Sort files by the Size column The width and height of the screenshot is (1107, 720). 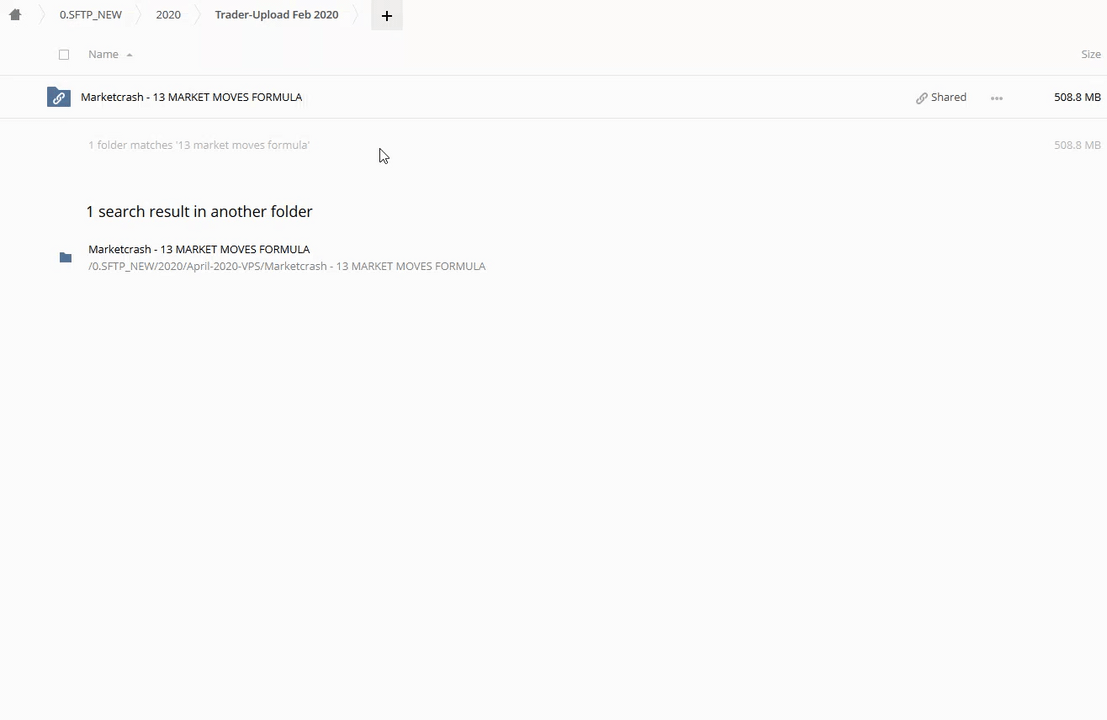1090,55
